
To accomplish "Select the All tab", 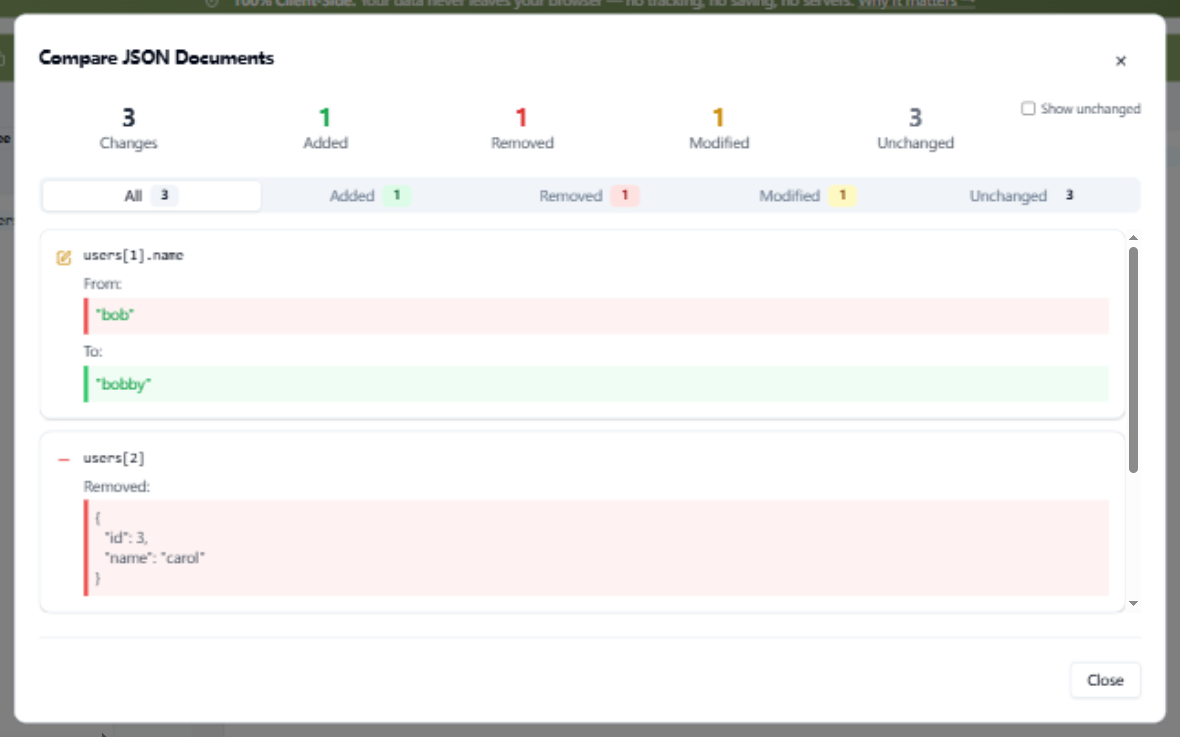I will coord(151,196).
